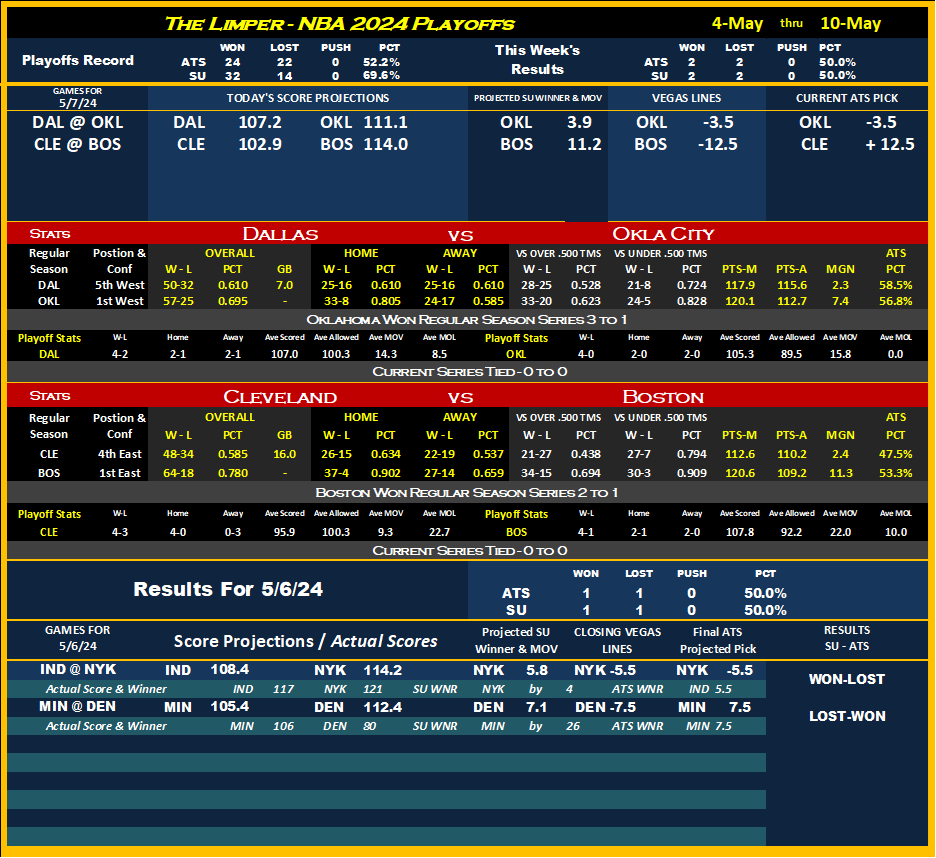Click the closing line "NYK -5.5"
The width and height of the screenshot is (936, 858).
pos(605,671)
